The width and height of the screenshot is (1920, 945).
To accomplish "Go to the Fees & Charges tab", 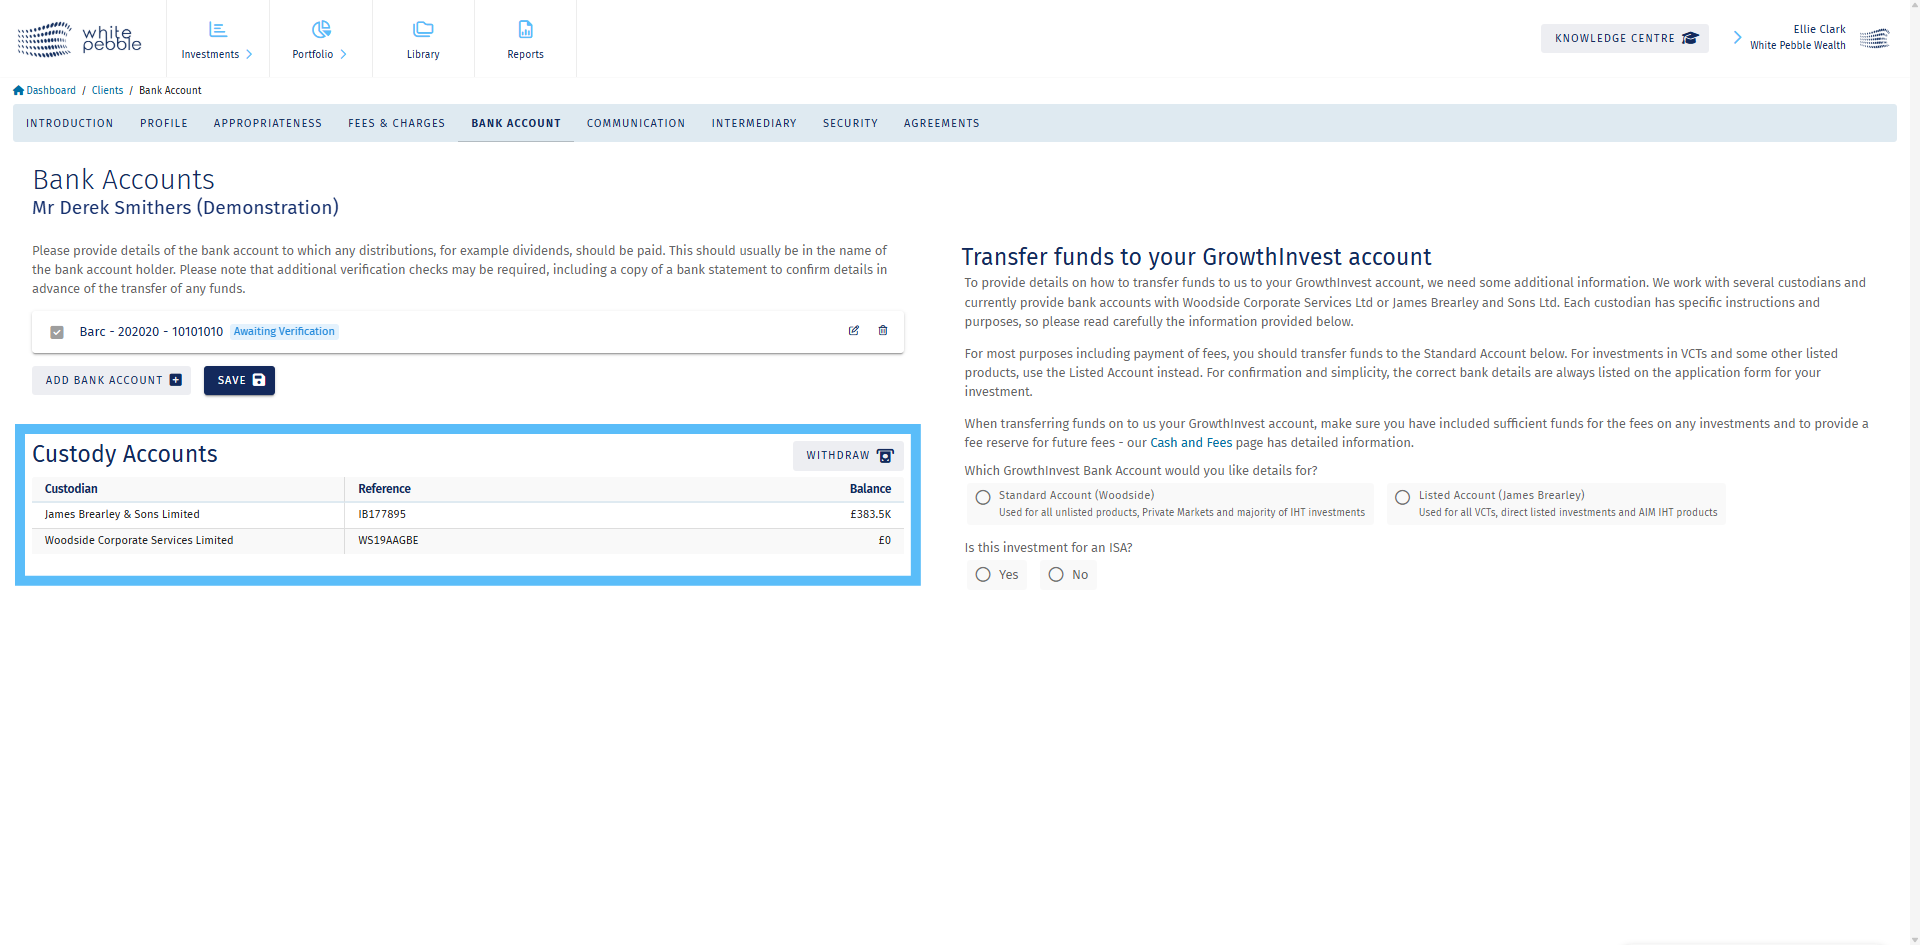I will click(397, 123).
